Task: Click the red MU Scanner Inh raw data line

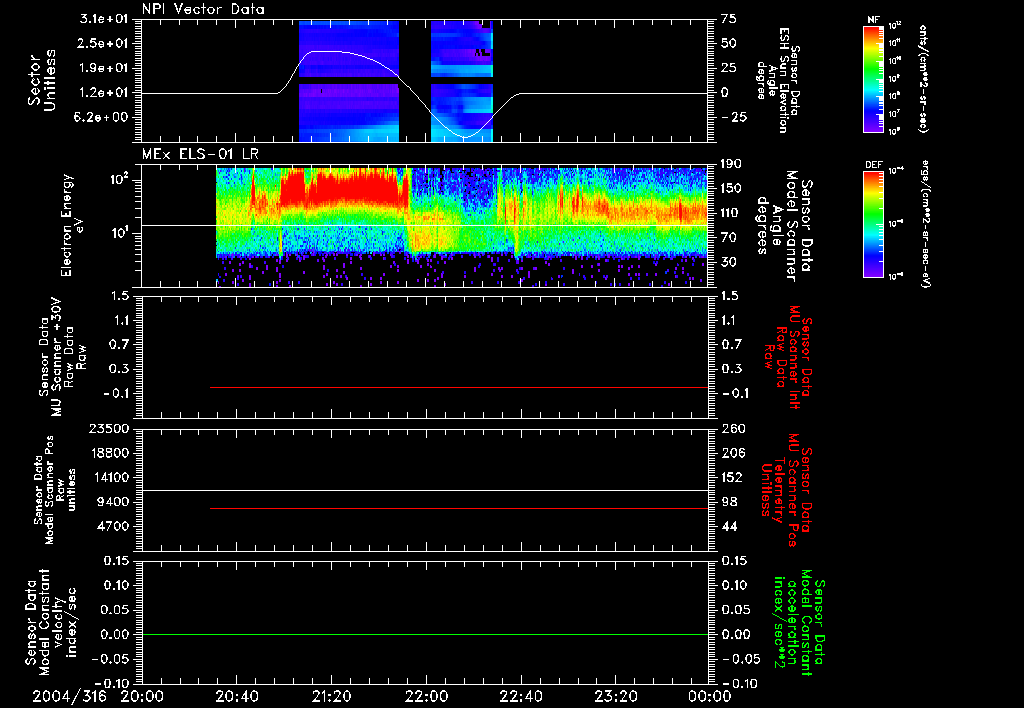Action: 458,387
